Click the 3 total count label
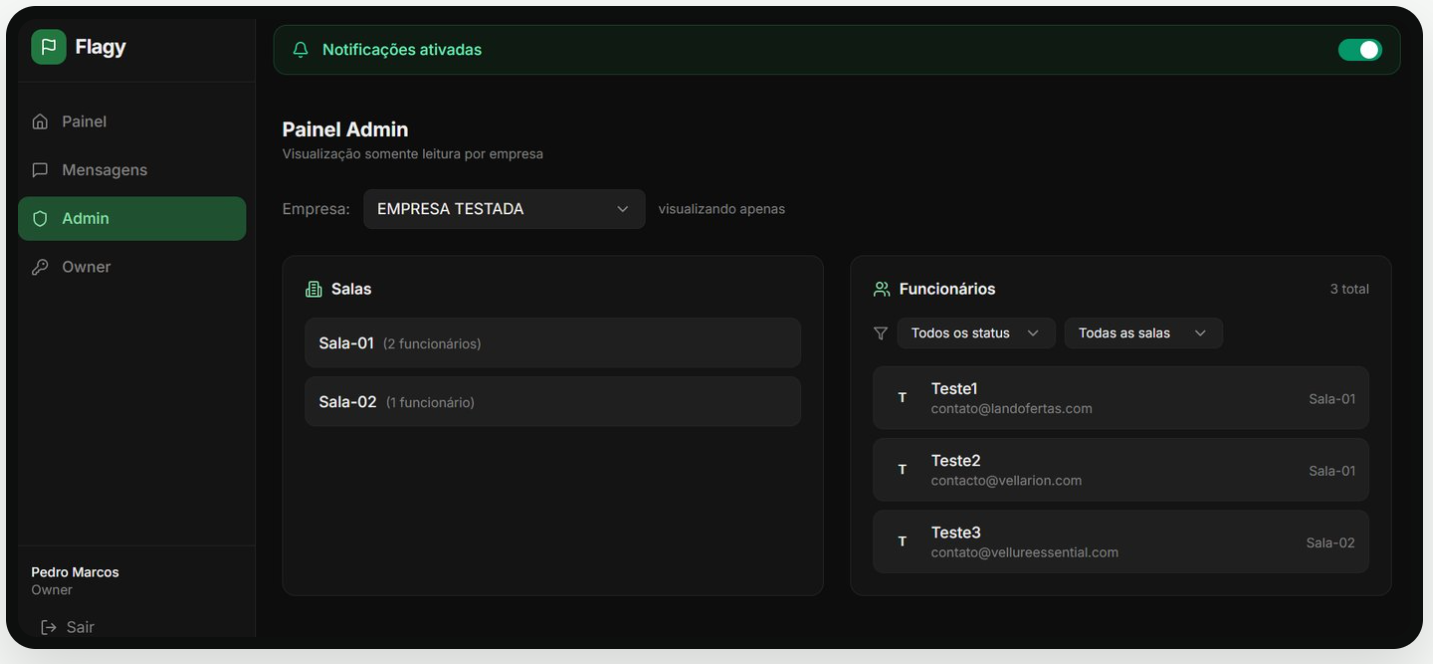This screenshot has height=664, width=1433. pyautogui.click(x=1349, y=289)
